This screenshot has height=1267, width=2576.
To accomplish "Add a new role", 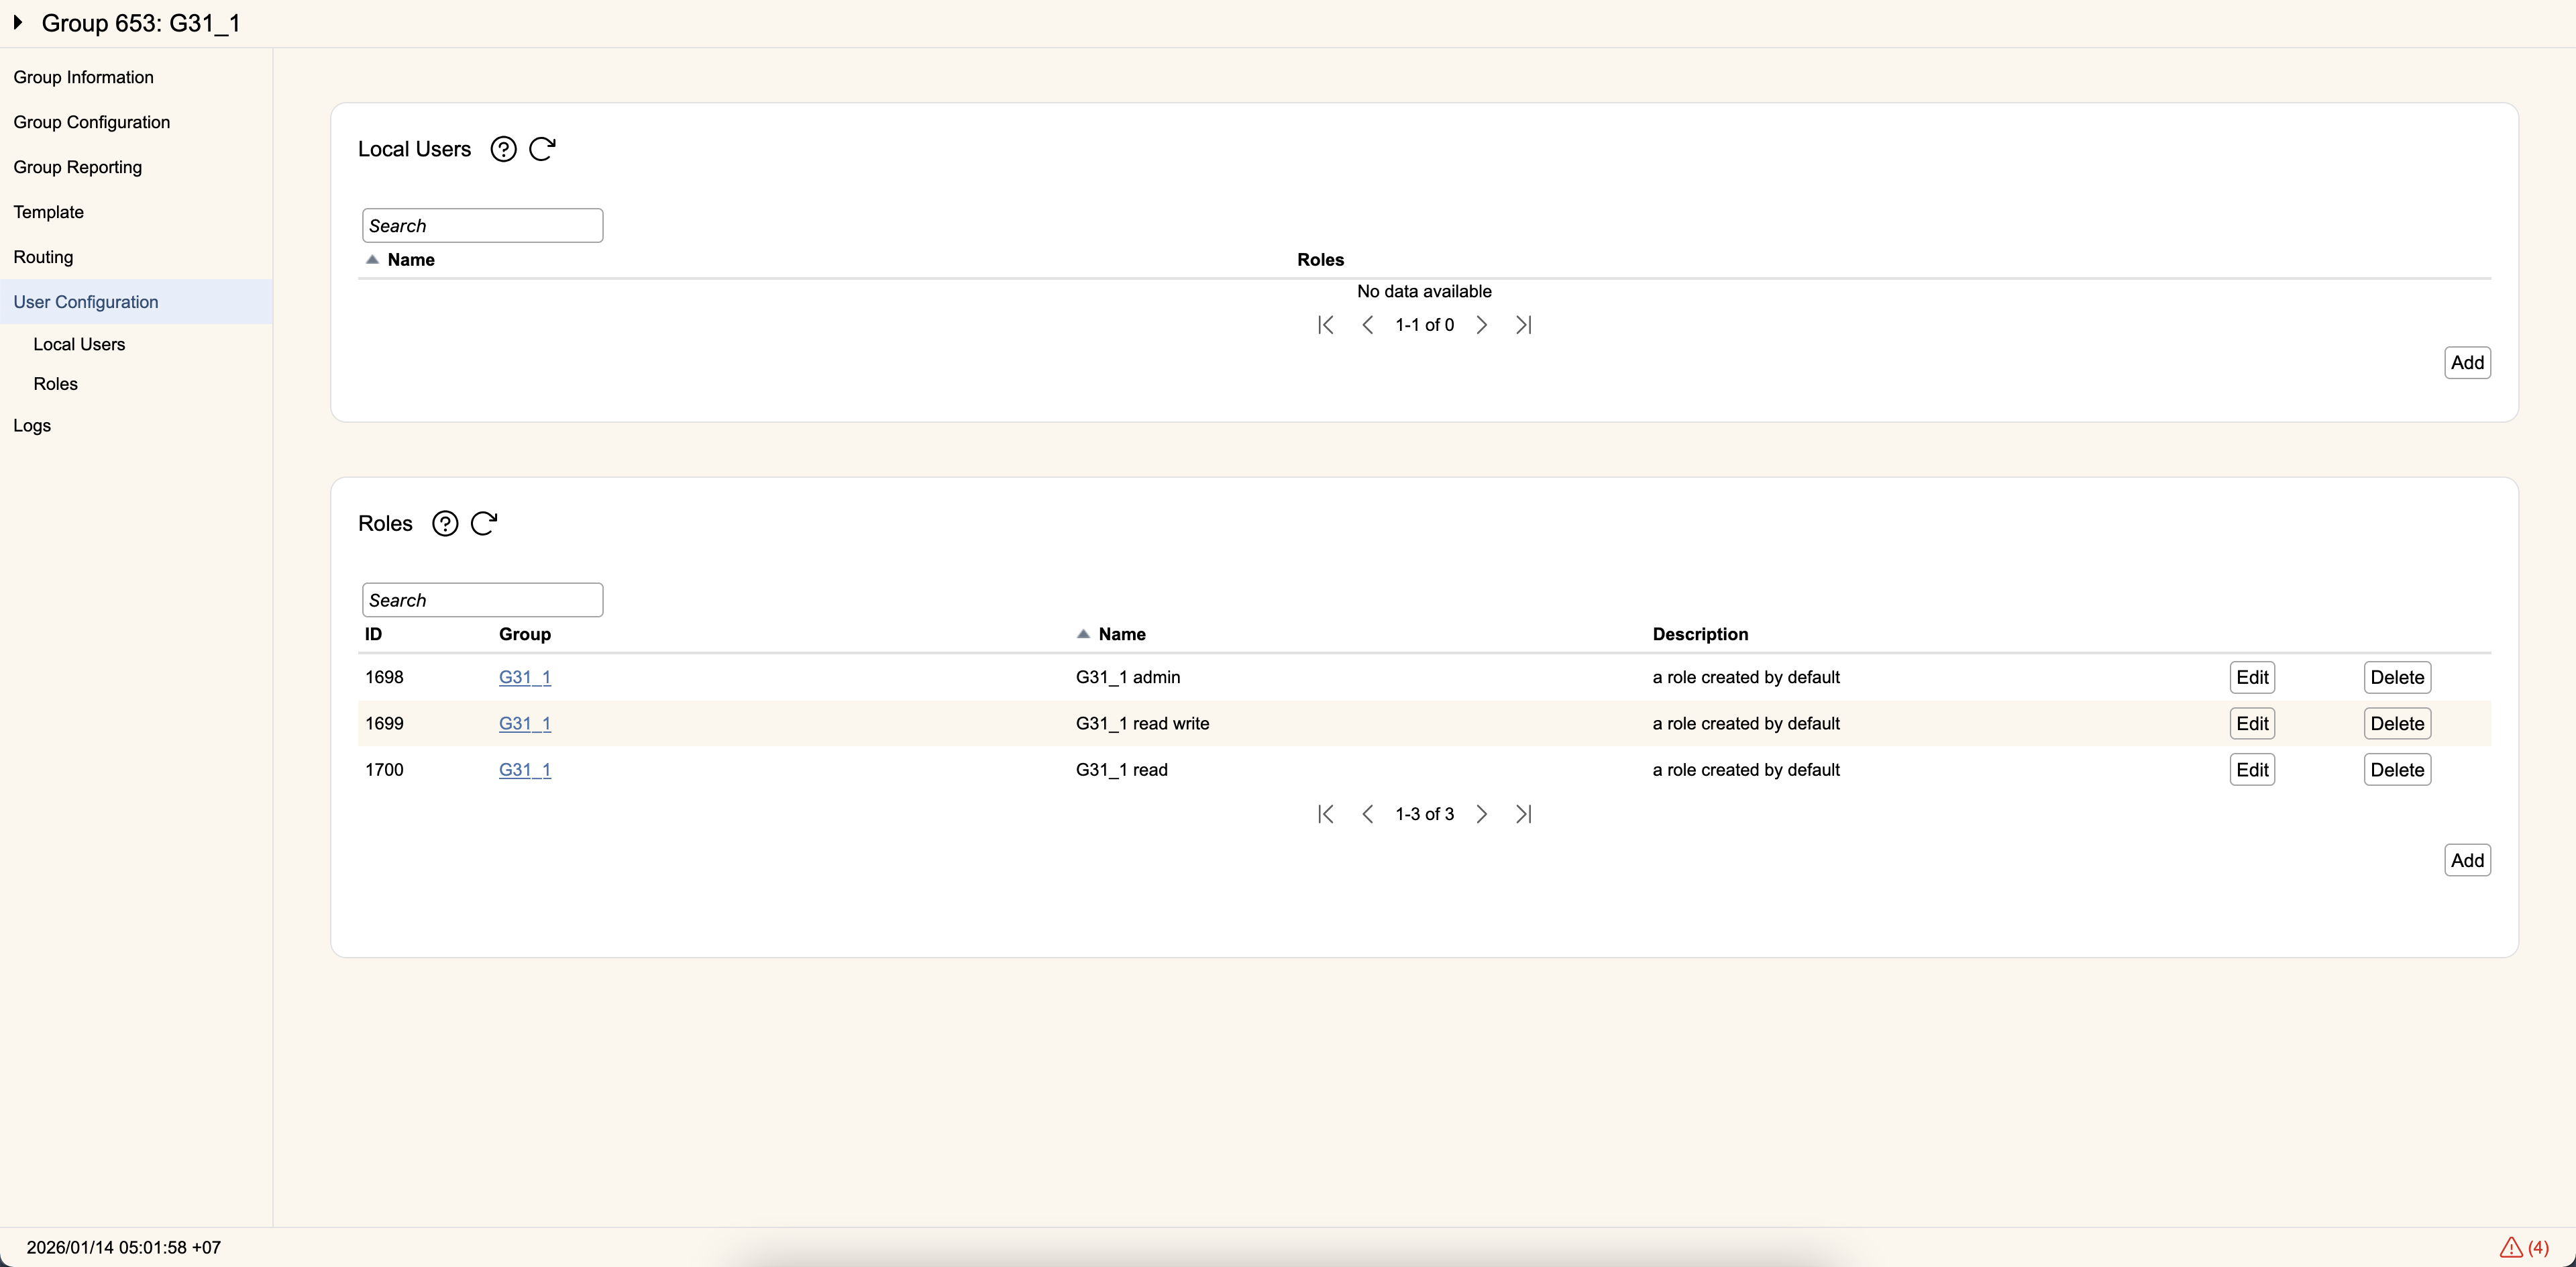I will coord(2467,860).
